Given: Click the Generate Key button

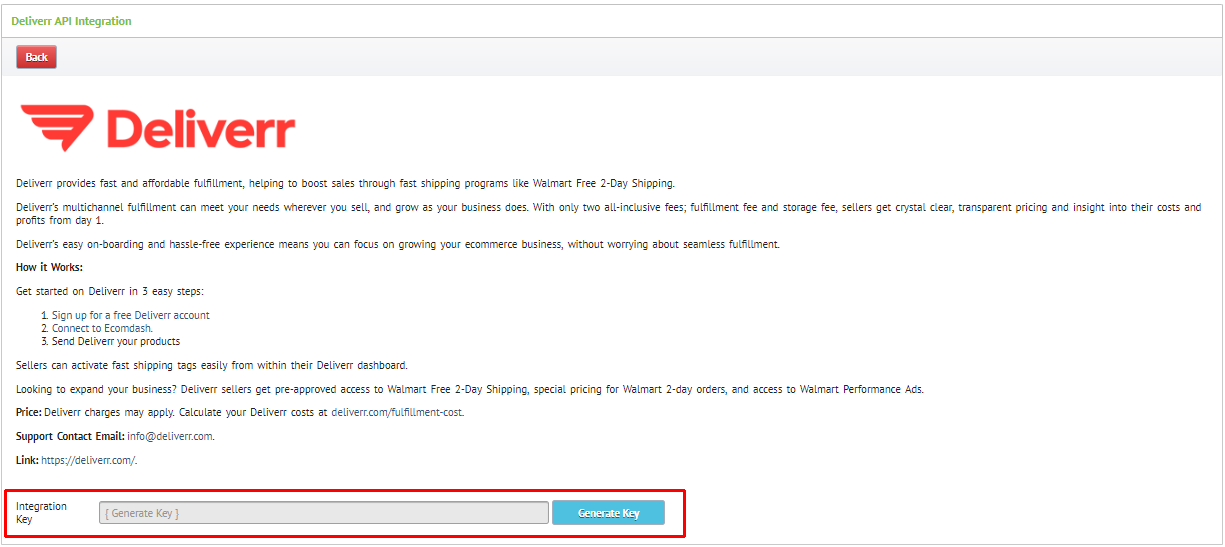Looking at the screenshot, I should 608,513.
